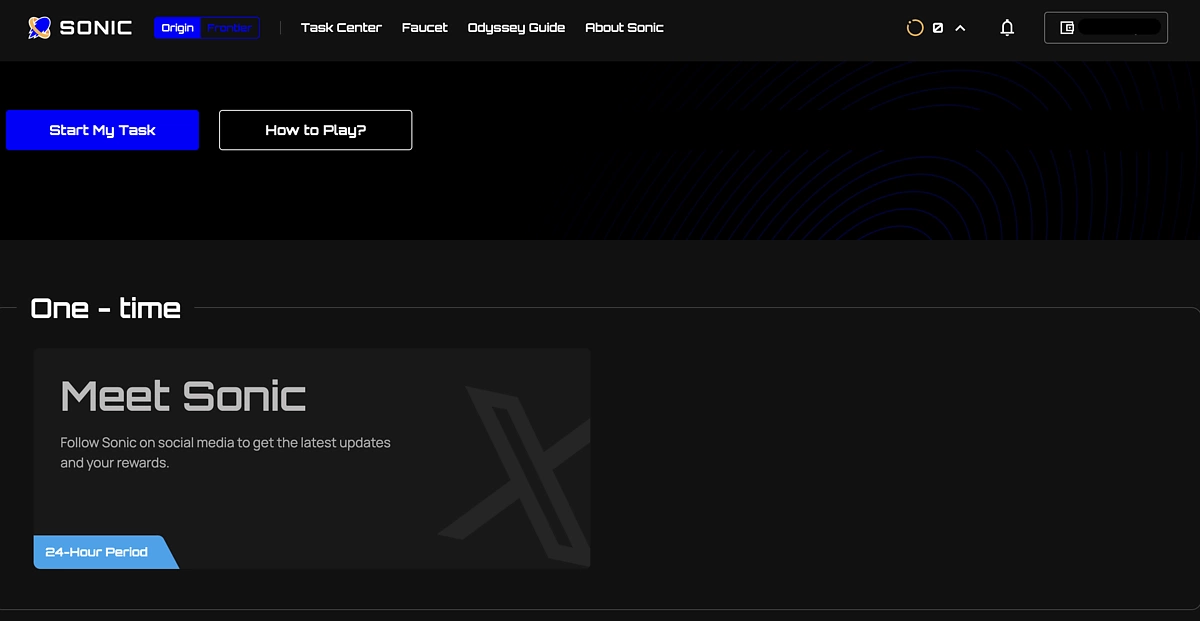1200x621 pixels.
Task: Open the notifications bell
Action: click(1007, 28)
